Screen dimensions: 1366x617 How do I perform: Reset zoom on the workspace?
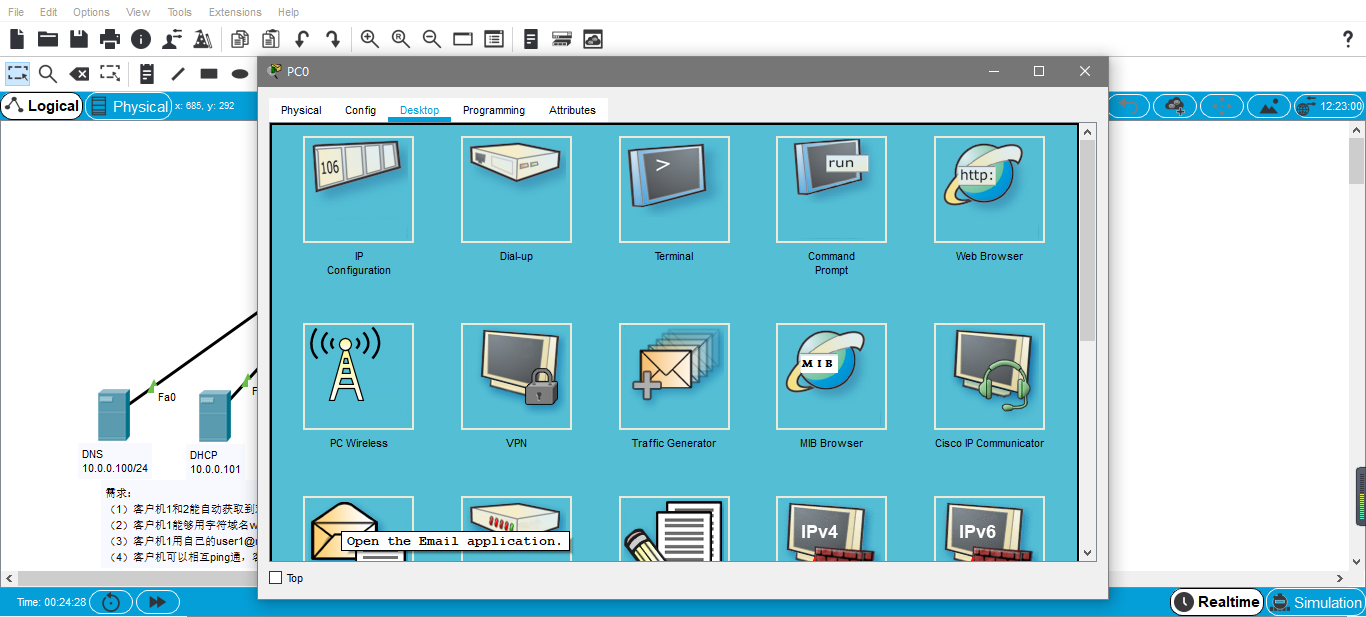click(400, 39)
